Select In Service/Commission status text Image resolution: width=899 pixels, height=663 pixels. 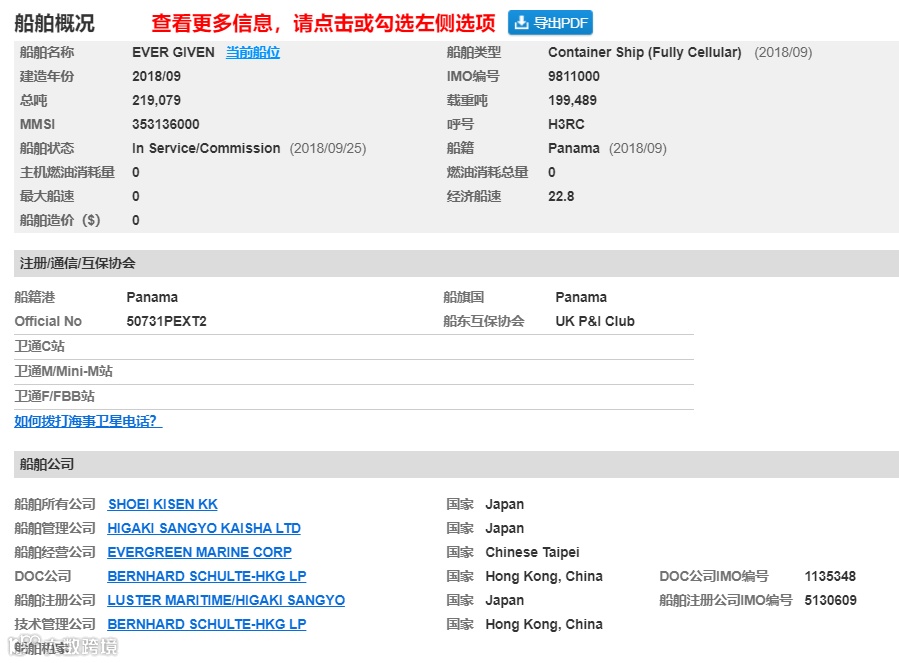[x=206, y=149]
